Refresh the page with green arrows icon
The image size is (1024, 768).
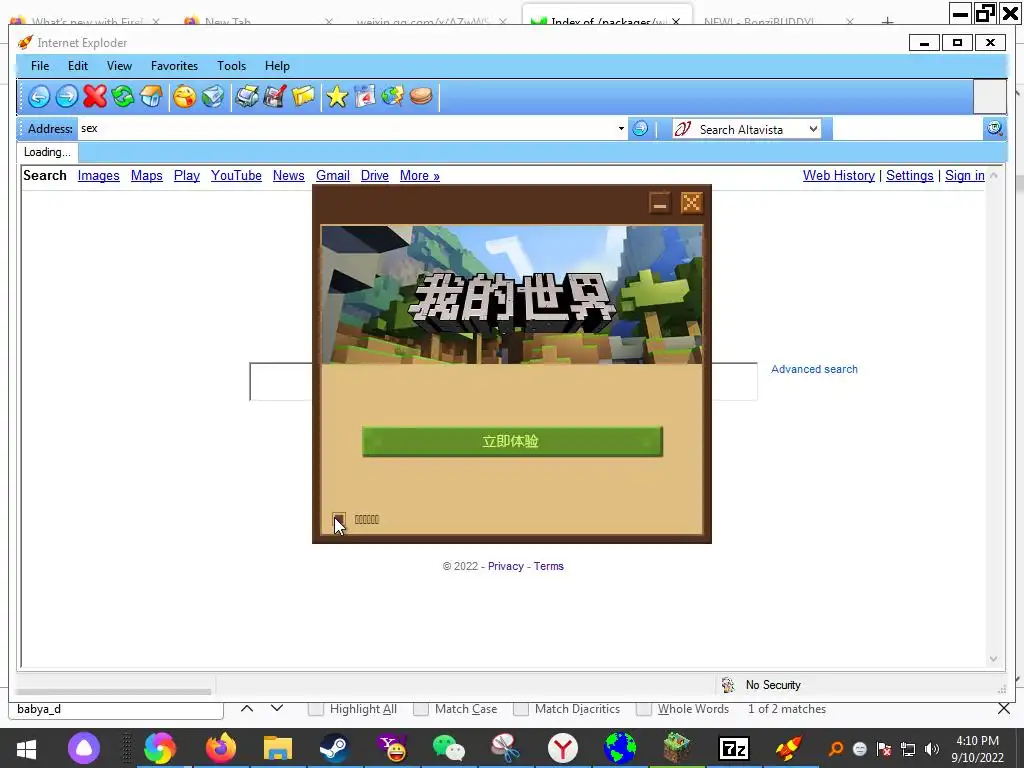click(x=123, y=97)
